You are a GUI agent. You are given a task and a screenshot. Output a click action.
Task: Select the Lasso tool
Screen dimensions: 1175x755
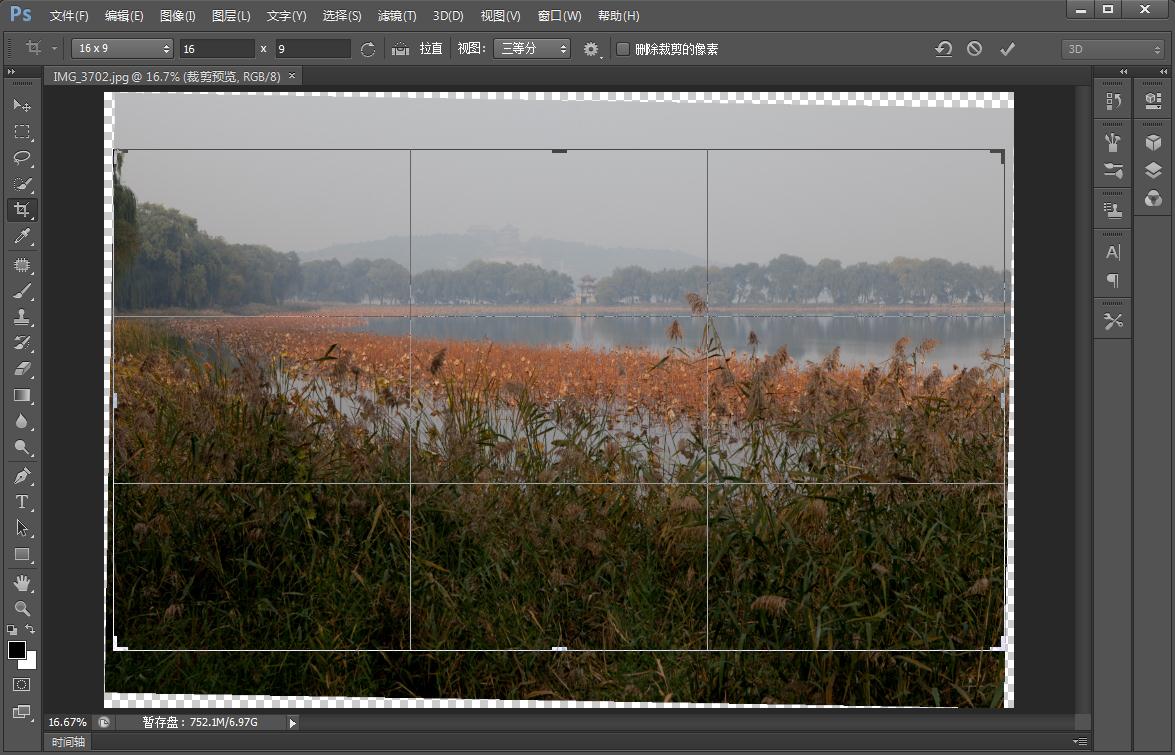(22, 158)
